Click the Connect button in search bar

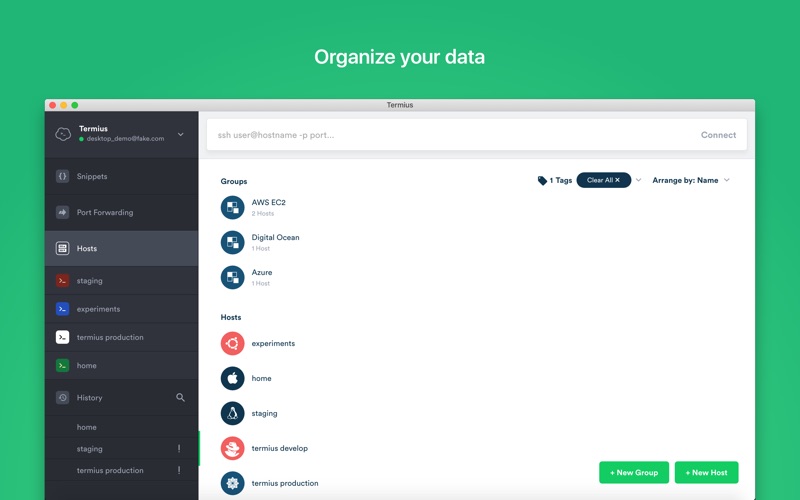tap(718, 135)
